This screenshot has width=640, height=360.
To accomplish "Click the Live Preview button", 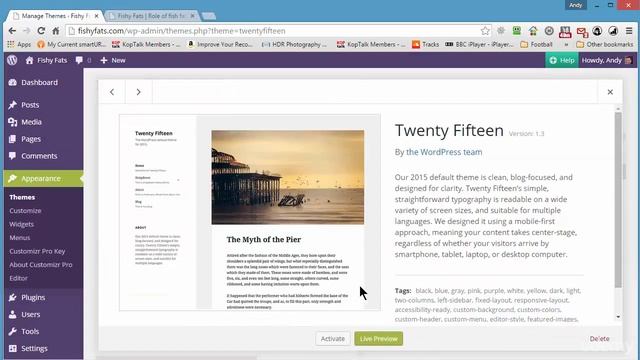I will pyautogui.click(x=379, y=339).
